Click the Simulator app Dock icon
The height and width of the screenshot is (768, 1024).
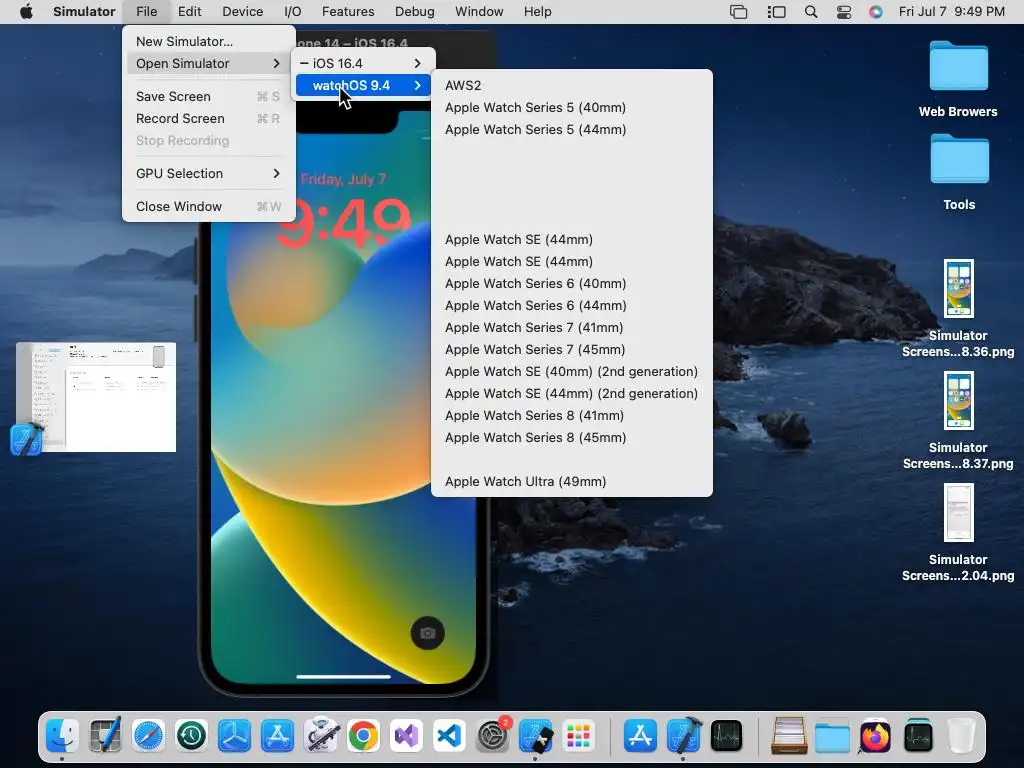[536, 736]
